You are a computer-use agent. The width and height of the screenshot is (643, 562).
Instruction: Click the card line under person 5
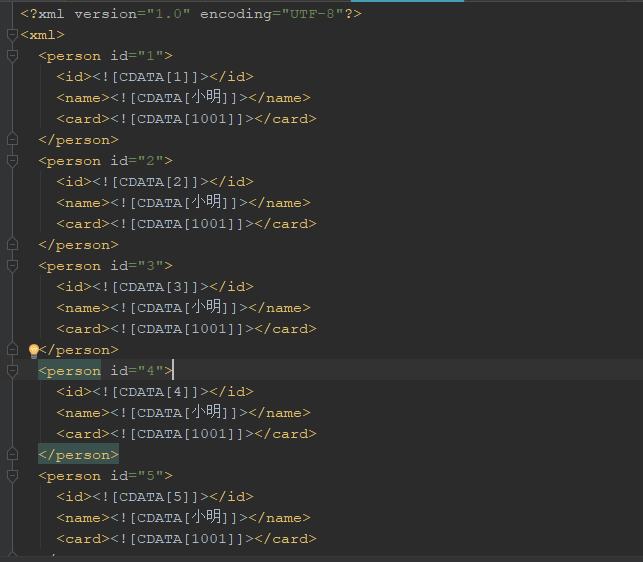point(187,539)
